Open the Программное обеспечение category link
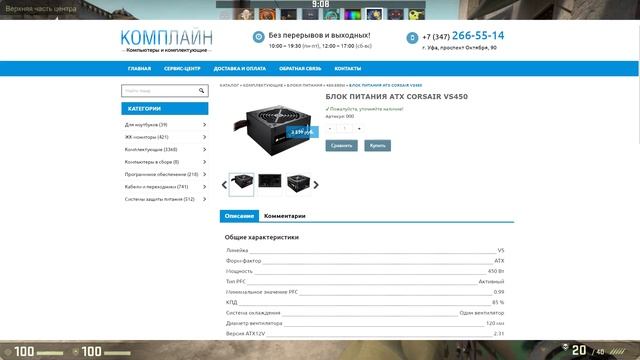Image resolution: width=640 pixels, height=360 pixels. tap(161, 174)
